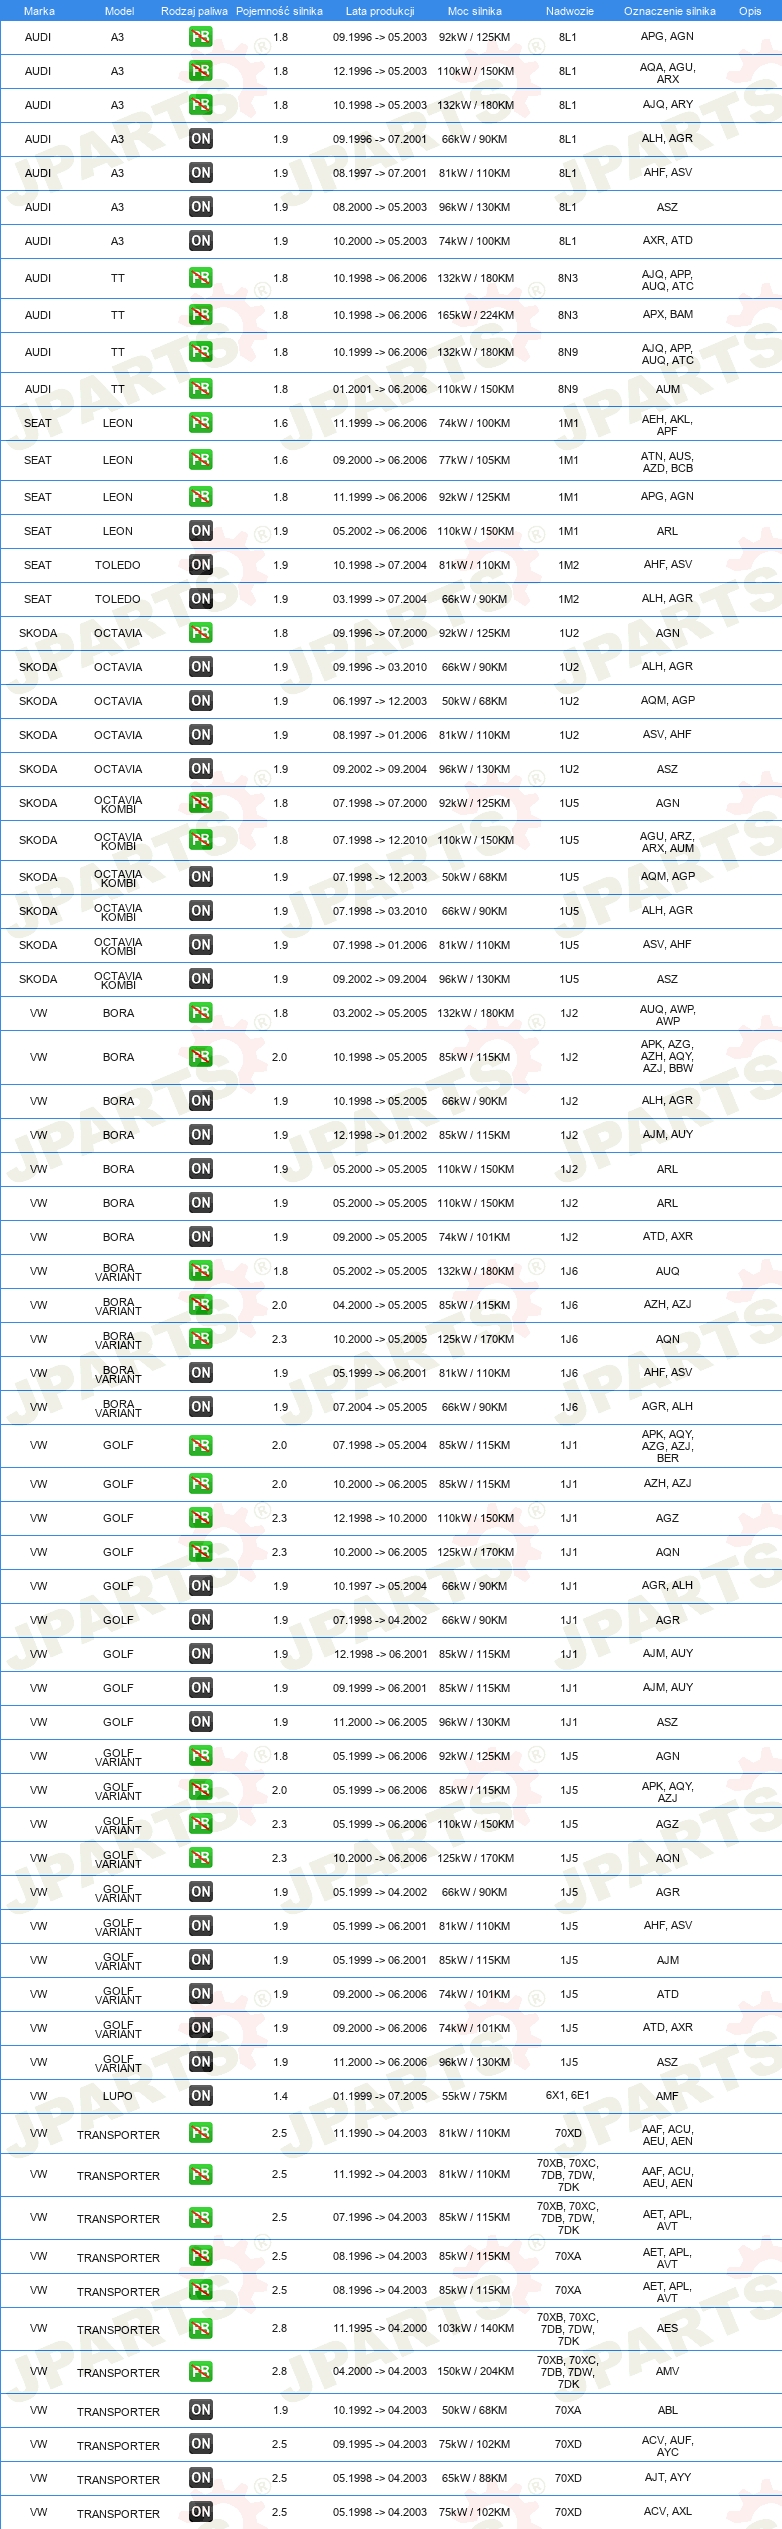Select diesel ON icon in Bora Variant 07.2004 row
The height and width of the screenshot is (2529, 782).
pyautogui.click(x=201, y=1407)
